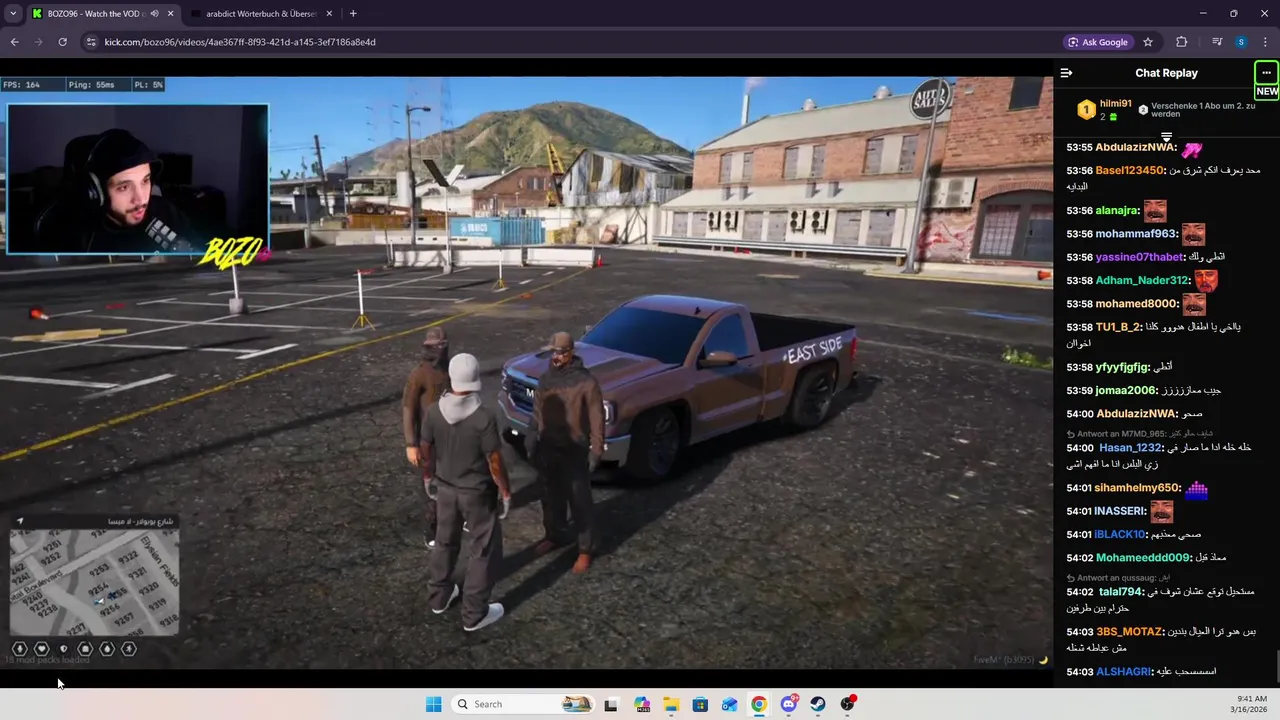Open Discord from the taskbar
Viewport: 1280px width, 720px height.
pyautogui.click(x=789, y=704)
